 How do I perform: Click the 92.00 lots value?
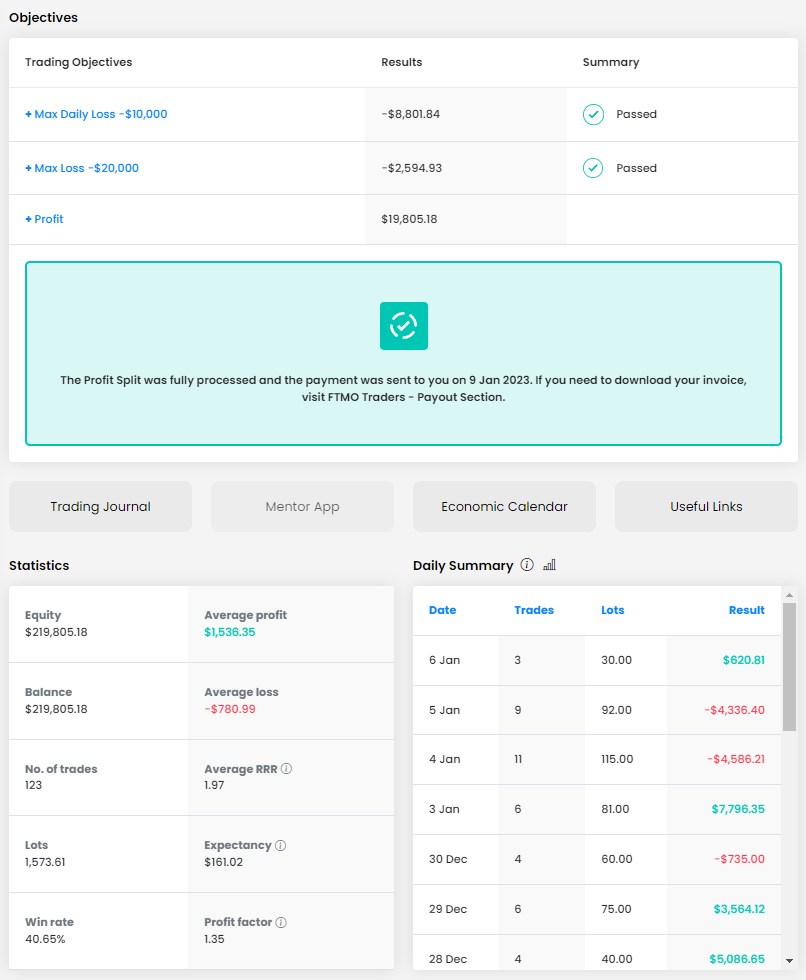point(617,710)
